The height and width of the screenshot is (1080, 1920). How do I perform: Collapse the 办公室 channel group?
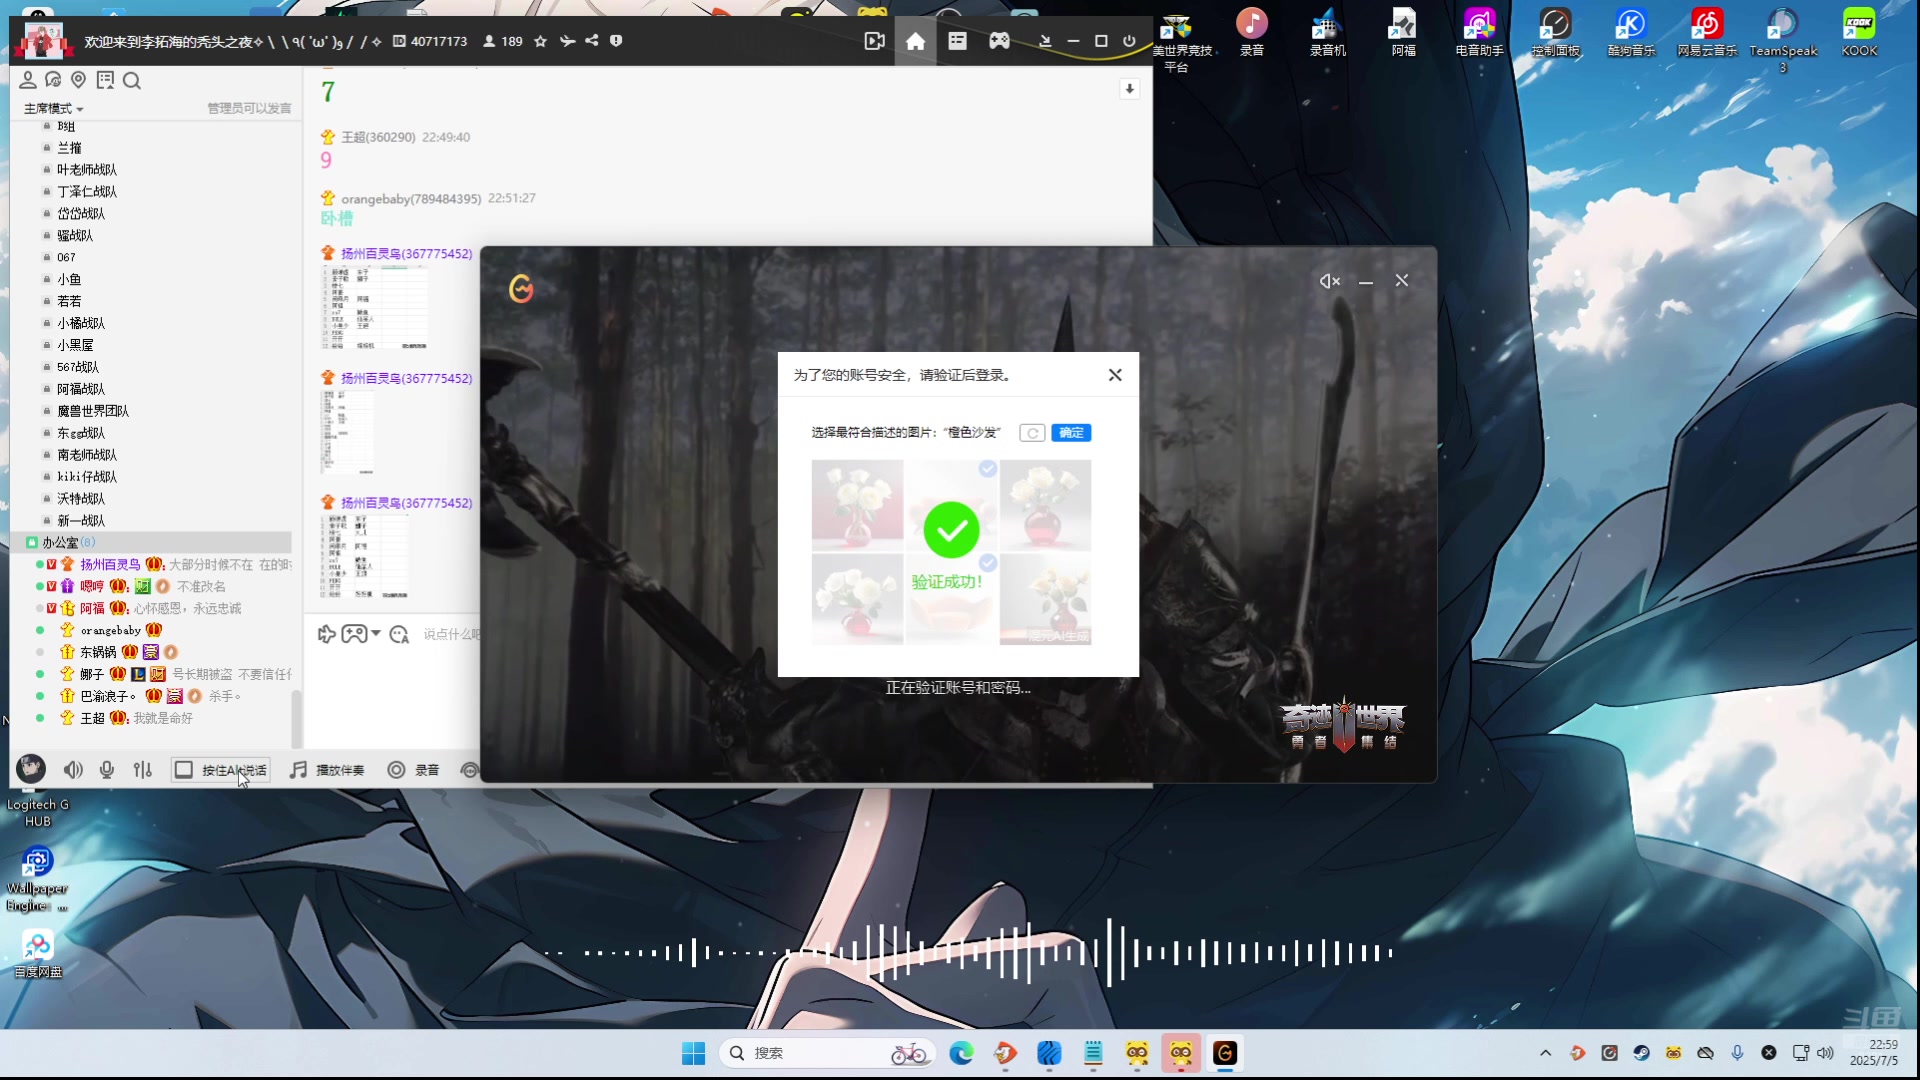32,542
